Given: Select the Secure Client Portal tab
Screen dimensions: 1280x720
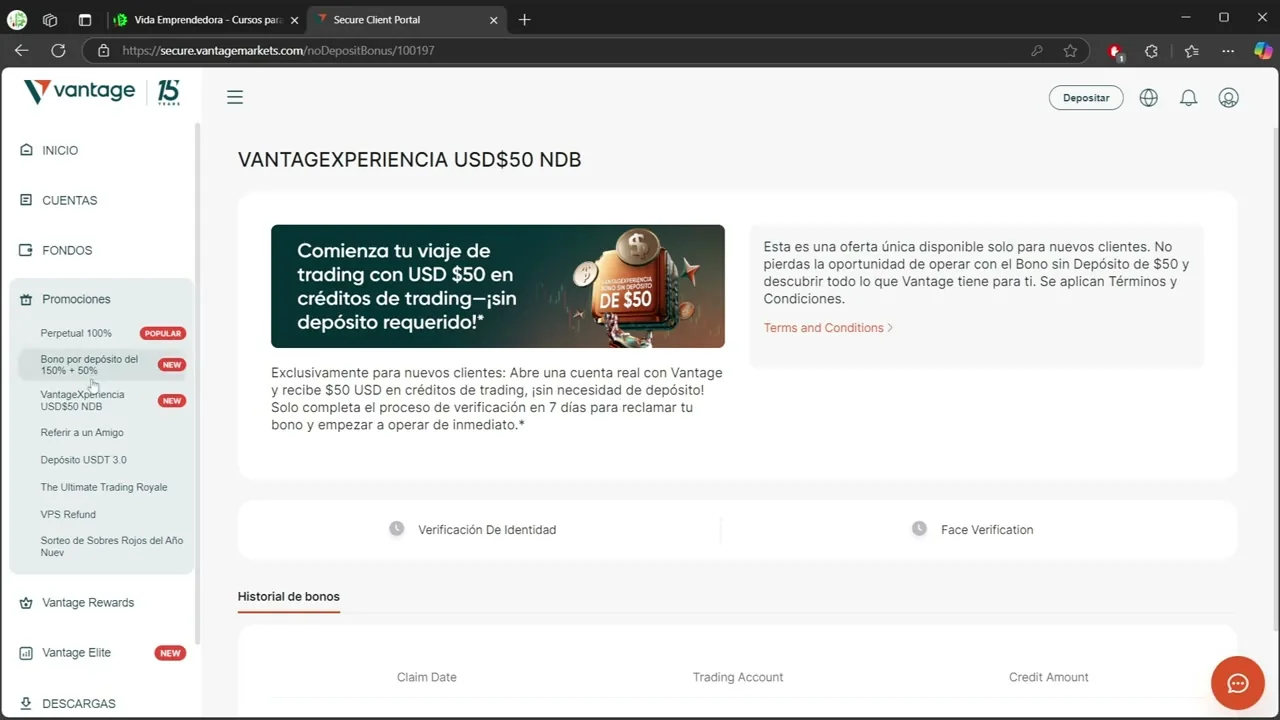Looking at the screenshot, I should tap(406, 19).
